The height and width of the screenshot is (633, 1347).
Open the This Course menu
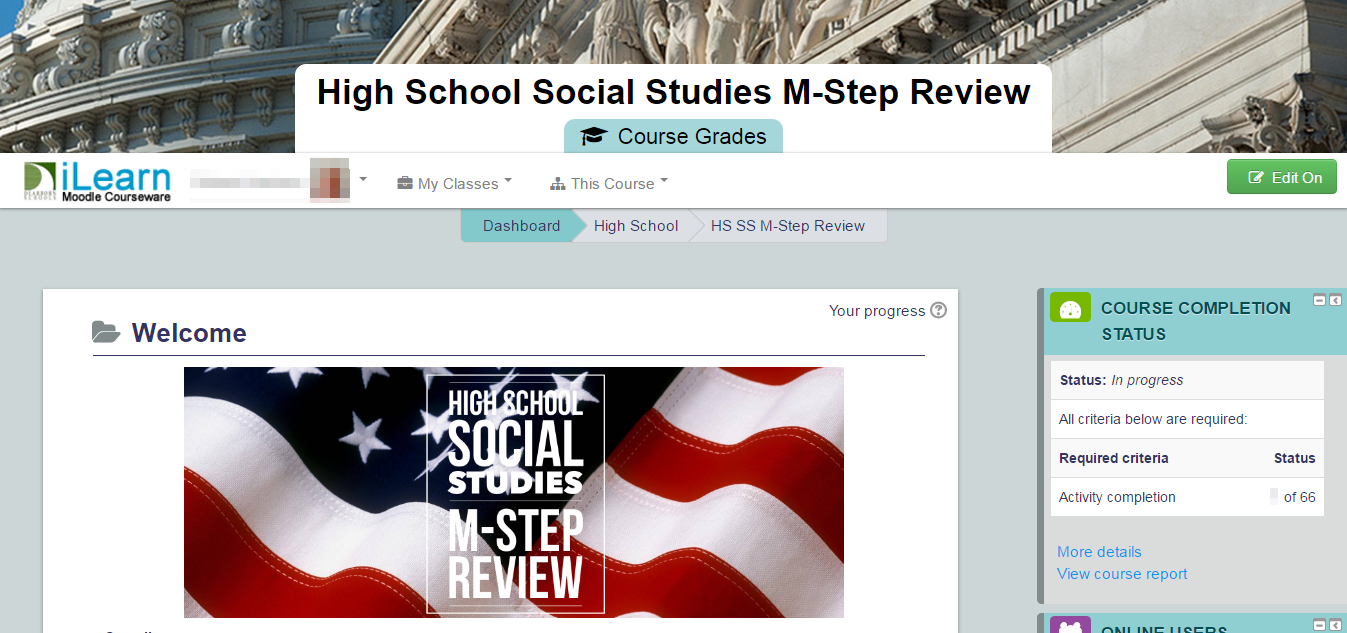609,183
